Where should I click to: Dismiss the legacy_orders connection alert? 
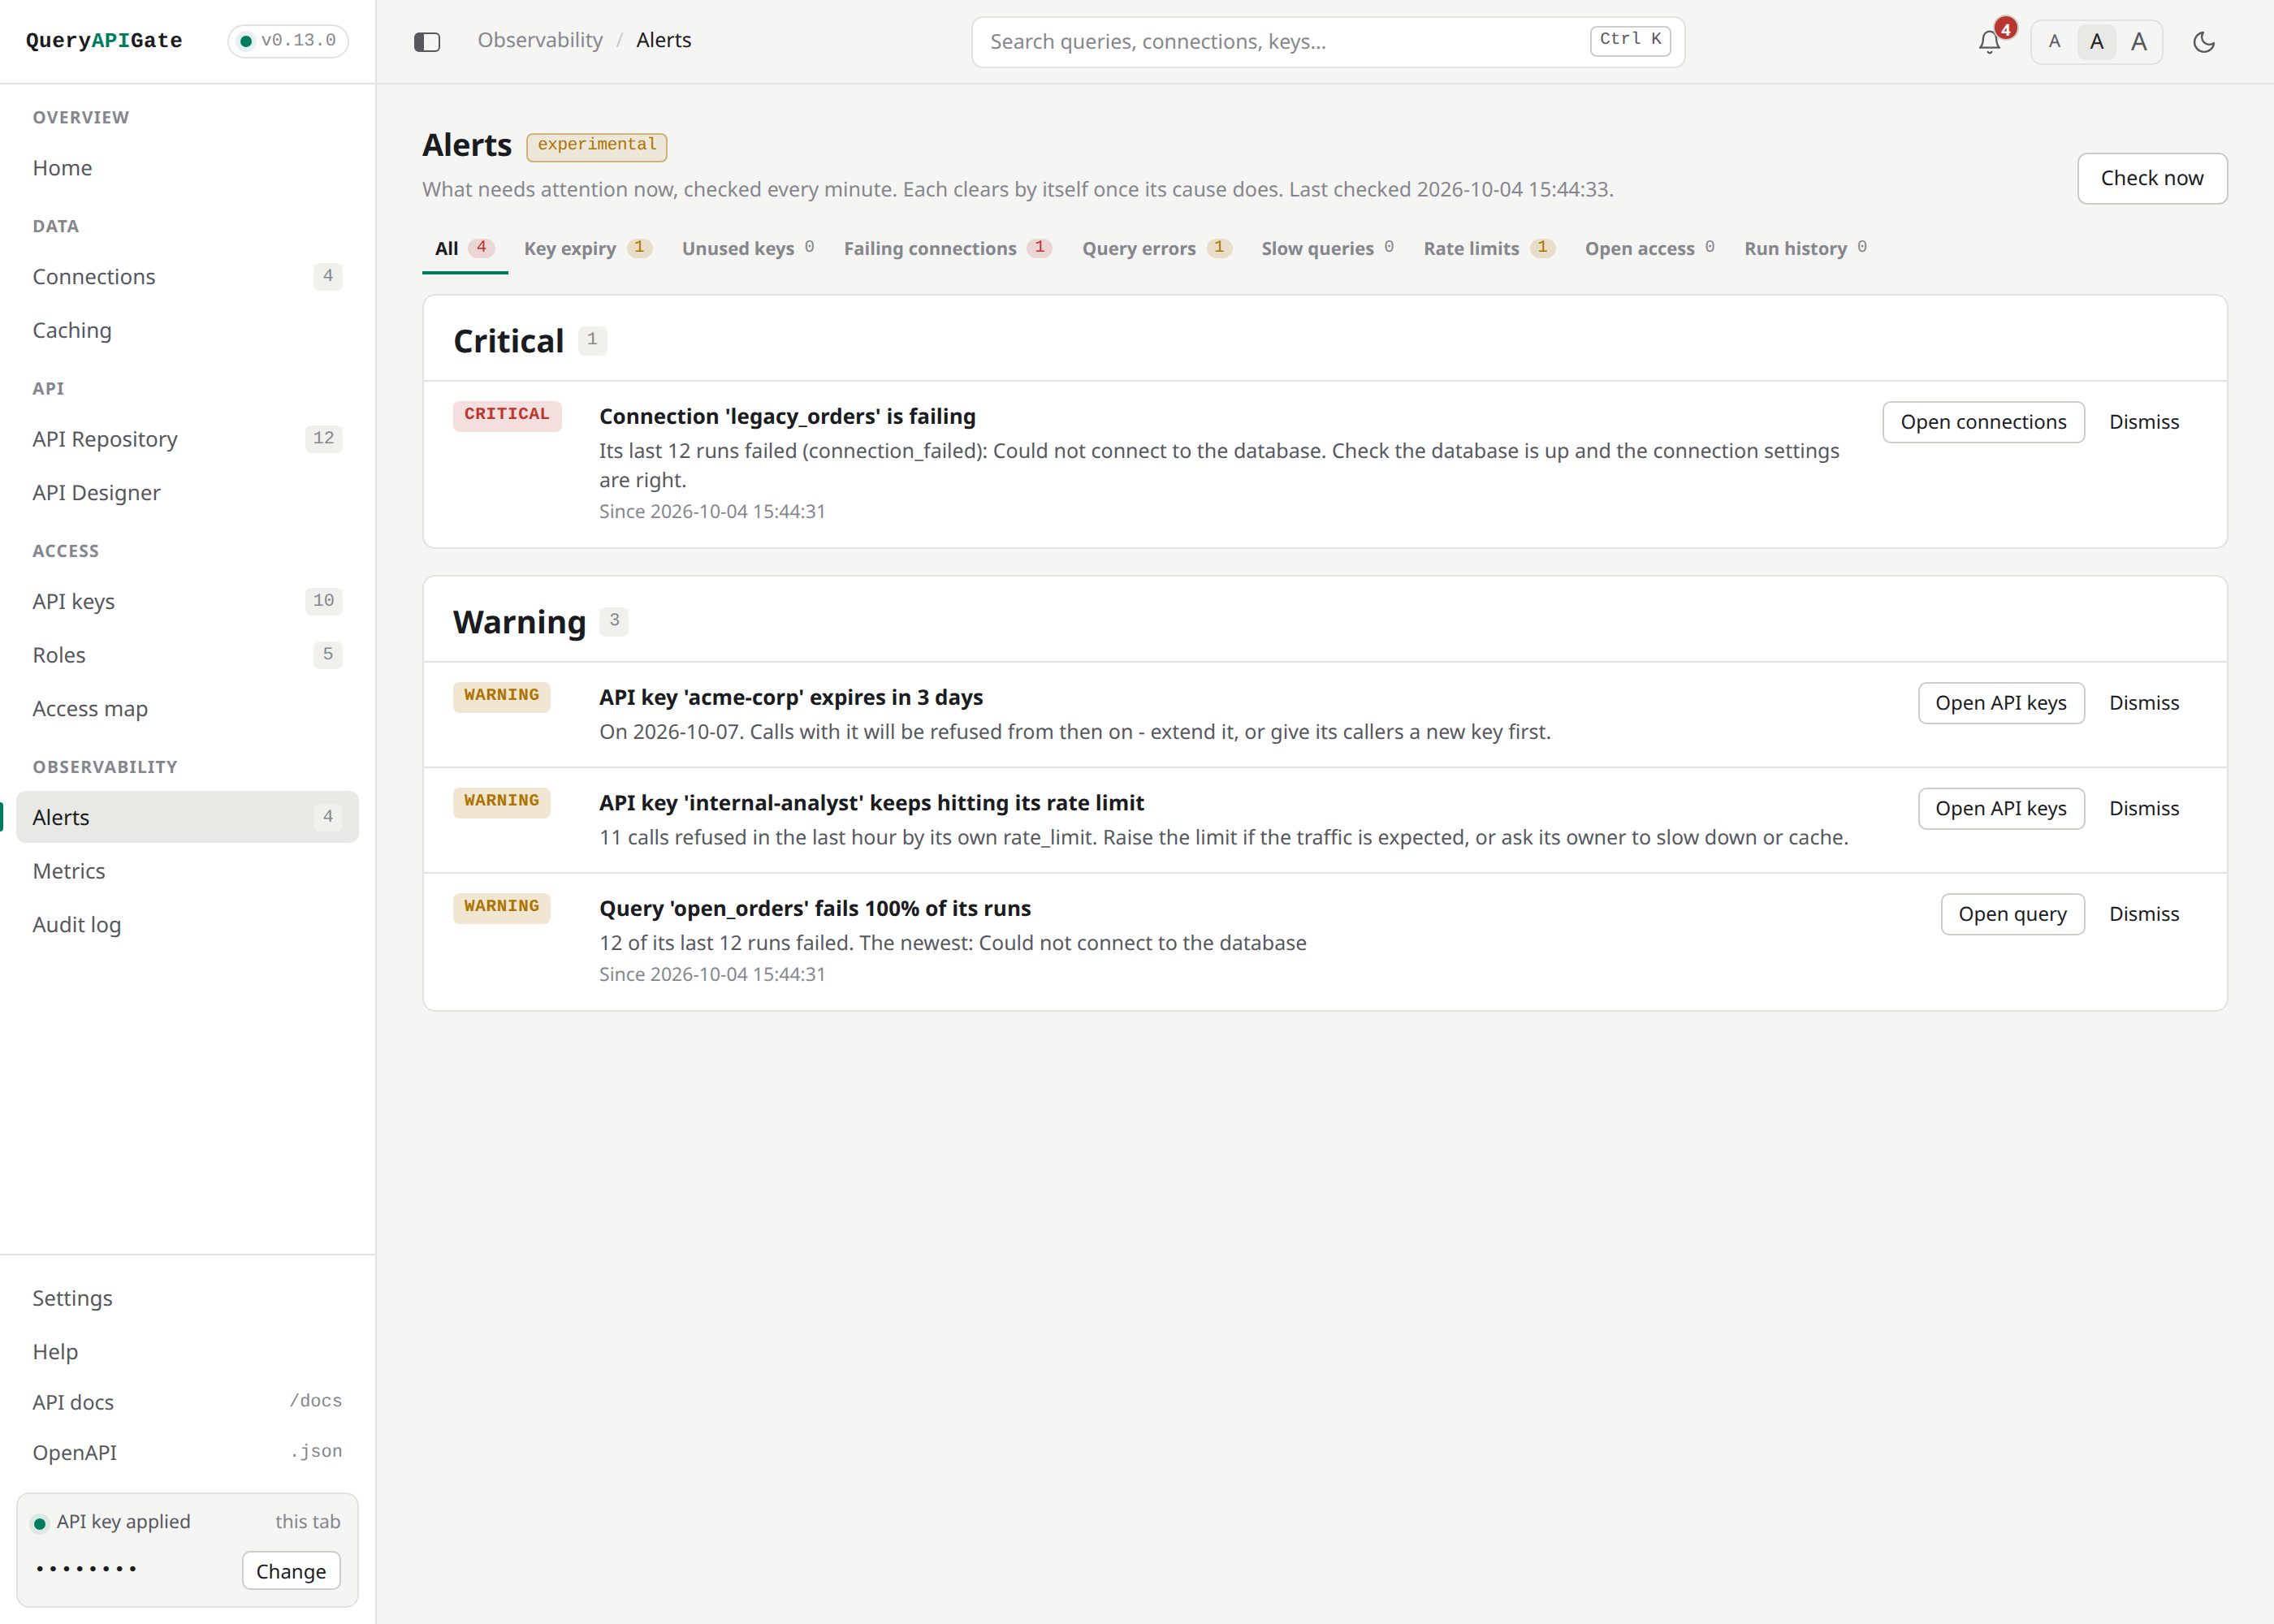[x=2144, y=422]
